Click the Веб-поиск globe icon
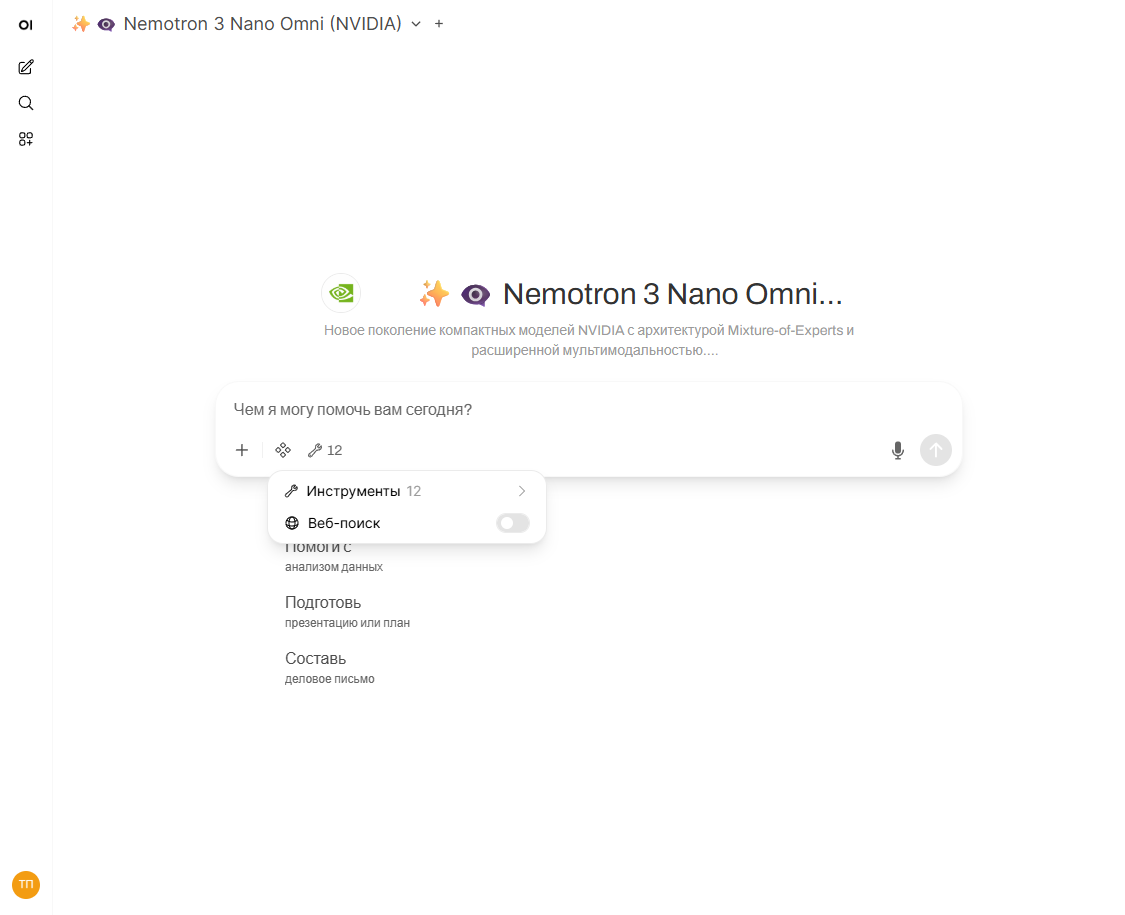1125x915 pixels. pyautogui.click(x=292, y=523)
